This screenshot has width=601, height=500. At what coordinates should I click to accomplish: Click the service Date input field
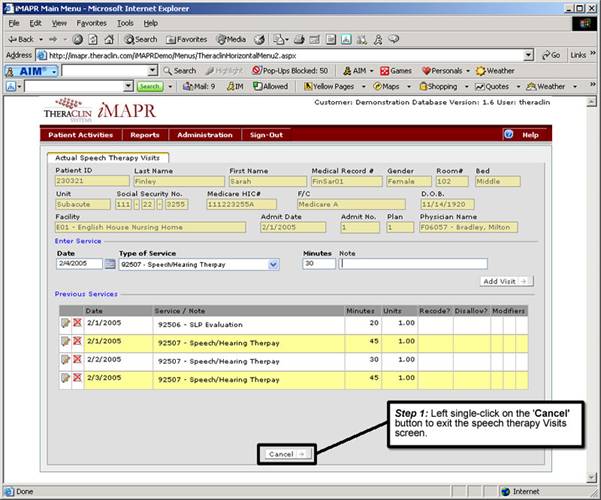79,263
